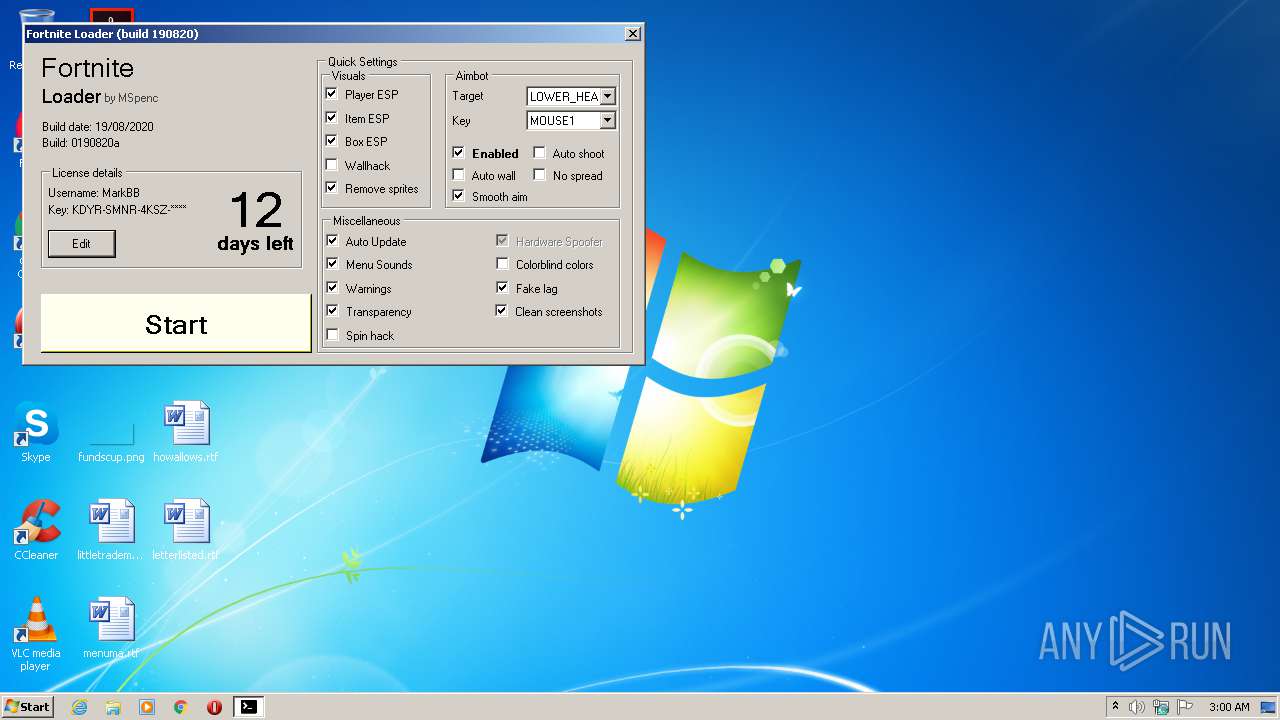Enable the Auto shoot checkbox

[539, 153]
